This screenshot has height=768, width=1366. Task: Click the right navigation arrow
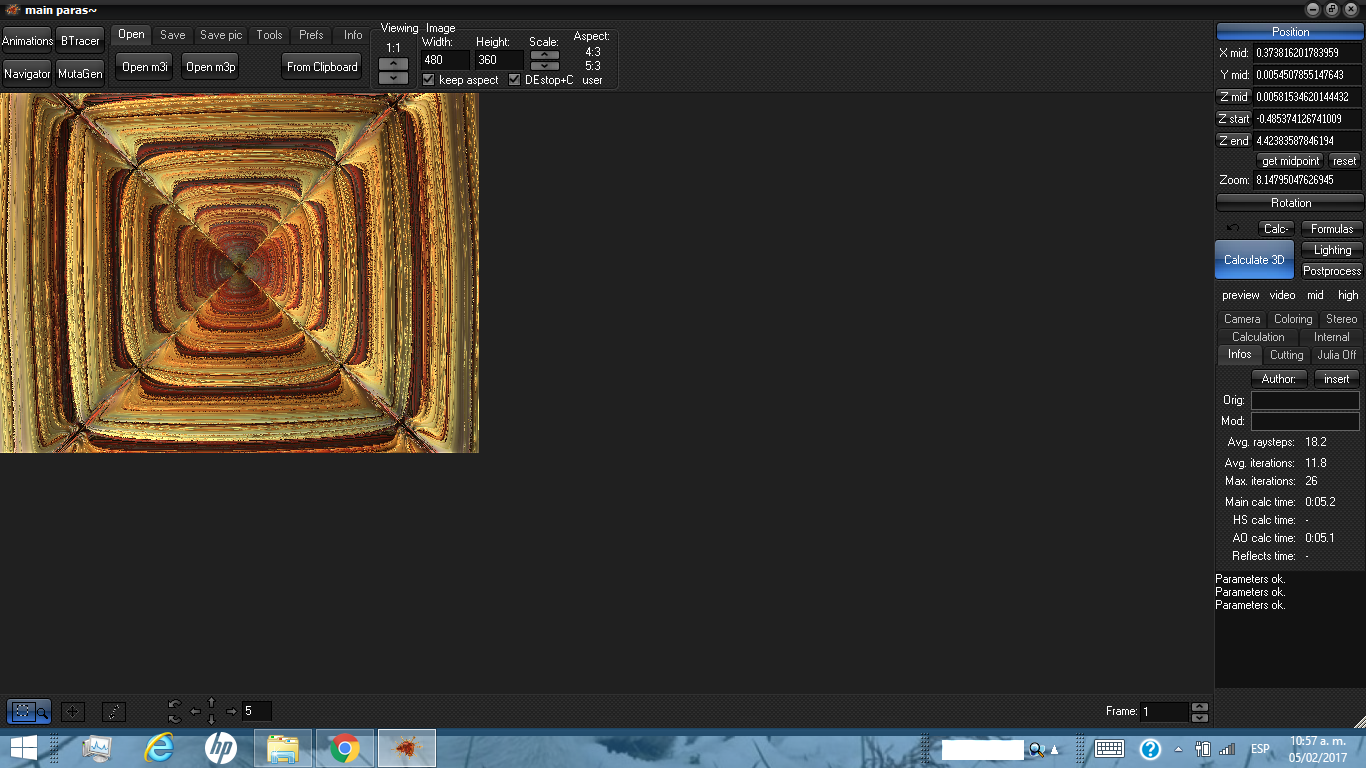pos(231,712)
